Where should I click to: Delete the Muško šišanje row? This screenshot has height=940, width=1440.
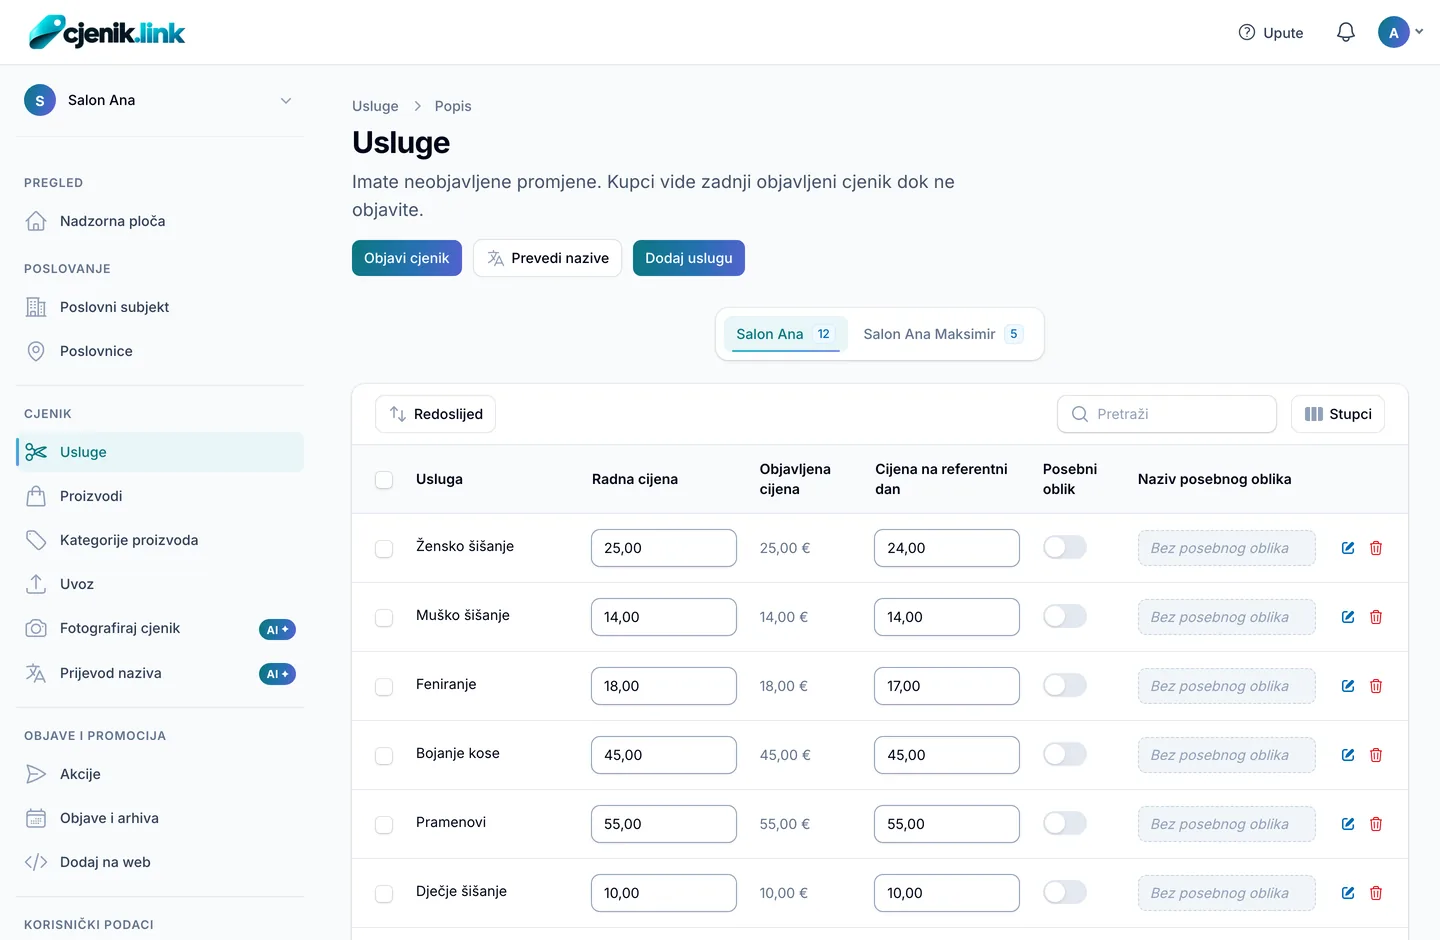click(x=1376, y=617)
